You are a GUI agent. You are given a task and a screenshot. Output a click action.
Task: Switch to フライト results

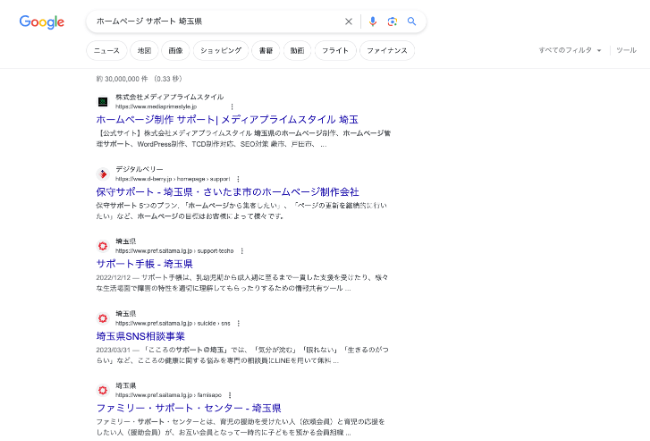(x=335, y=51)
